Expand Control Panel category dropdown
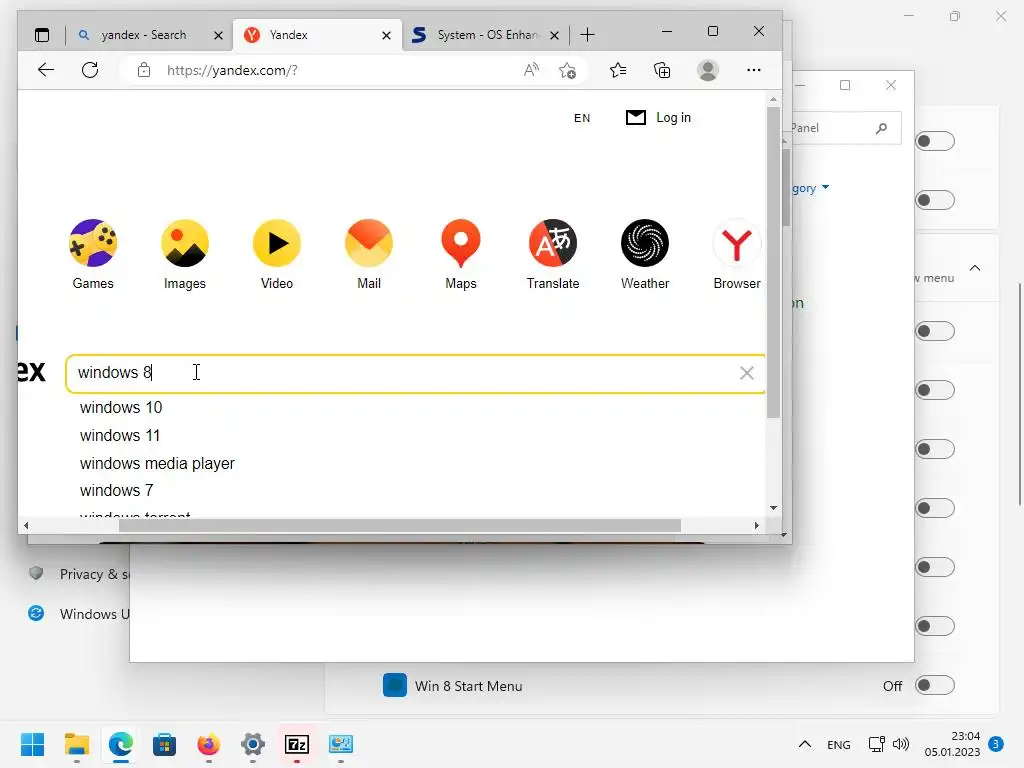This screenshot has width=1024, height=768. coord(810,188)
